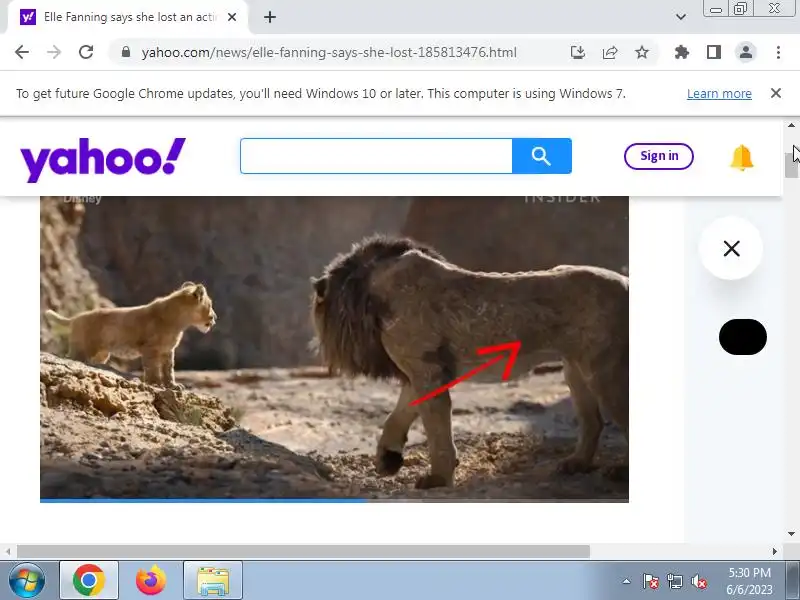This screenshot has width=800, height=600.
Task: Open the Windows Start menu
Action: pyautogui.click(x=27, y=581)
